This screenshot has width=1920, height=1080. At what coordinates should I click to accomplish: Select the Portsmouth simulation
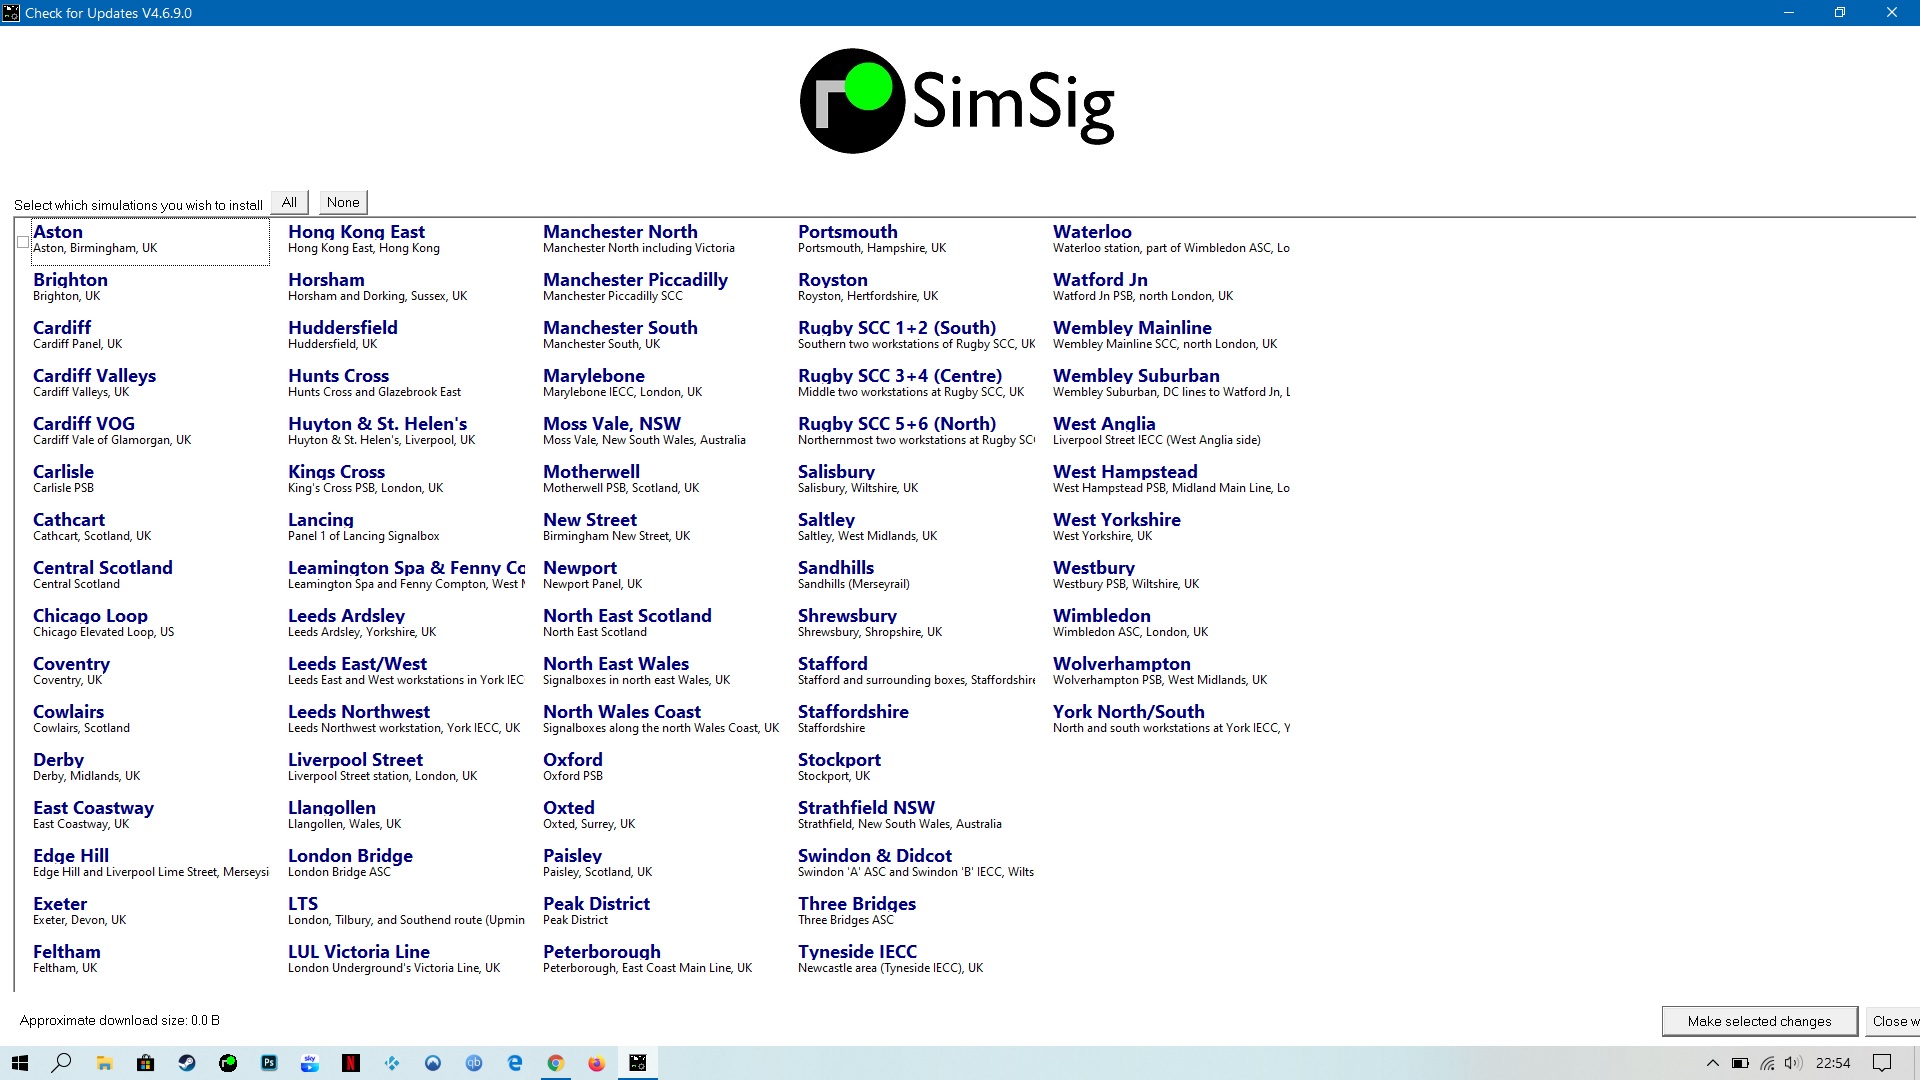coord(872,238)
